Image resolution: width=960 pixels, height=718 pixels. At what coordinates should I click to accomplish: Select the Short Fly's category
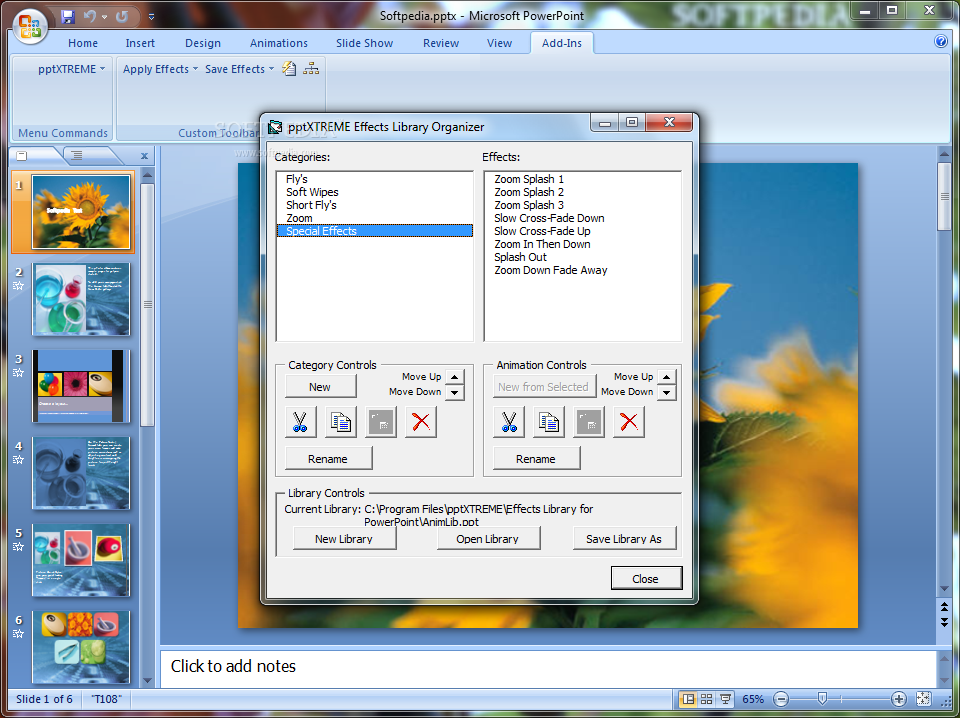click(375, 205)
